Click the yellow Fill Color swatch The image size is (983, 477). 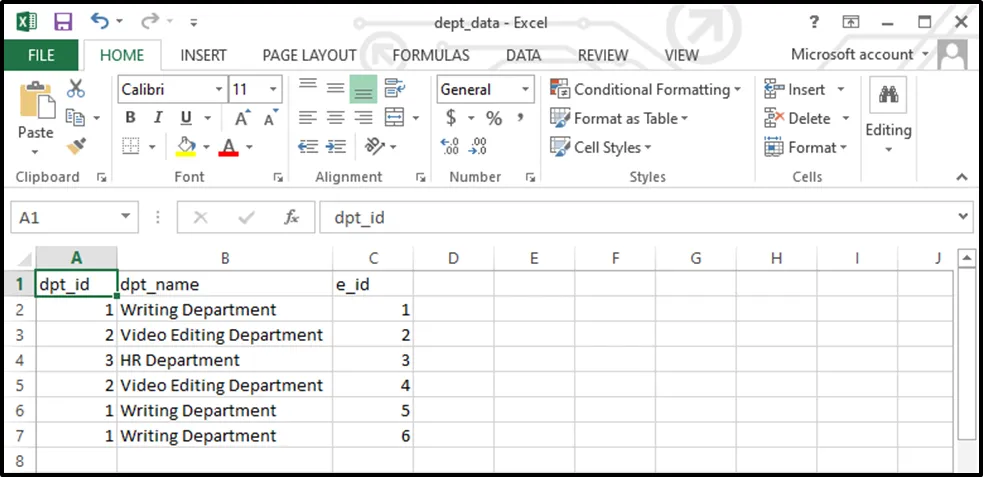(x=185, y=147)
